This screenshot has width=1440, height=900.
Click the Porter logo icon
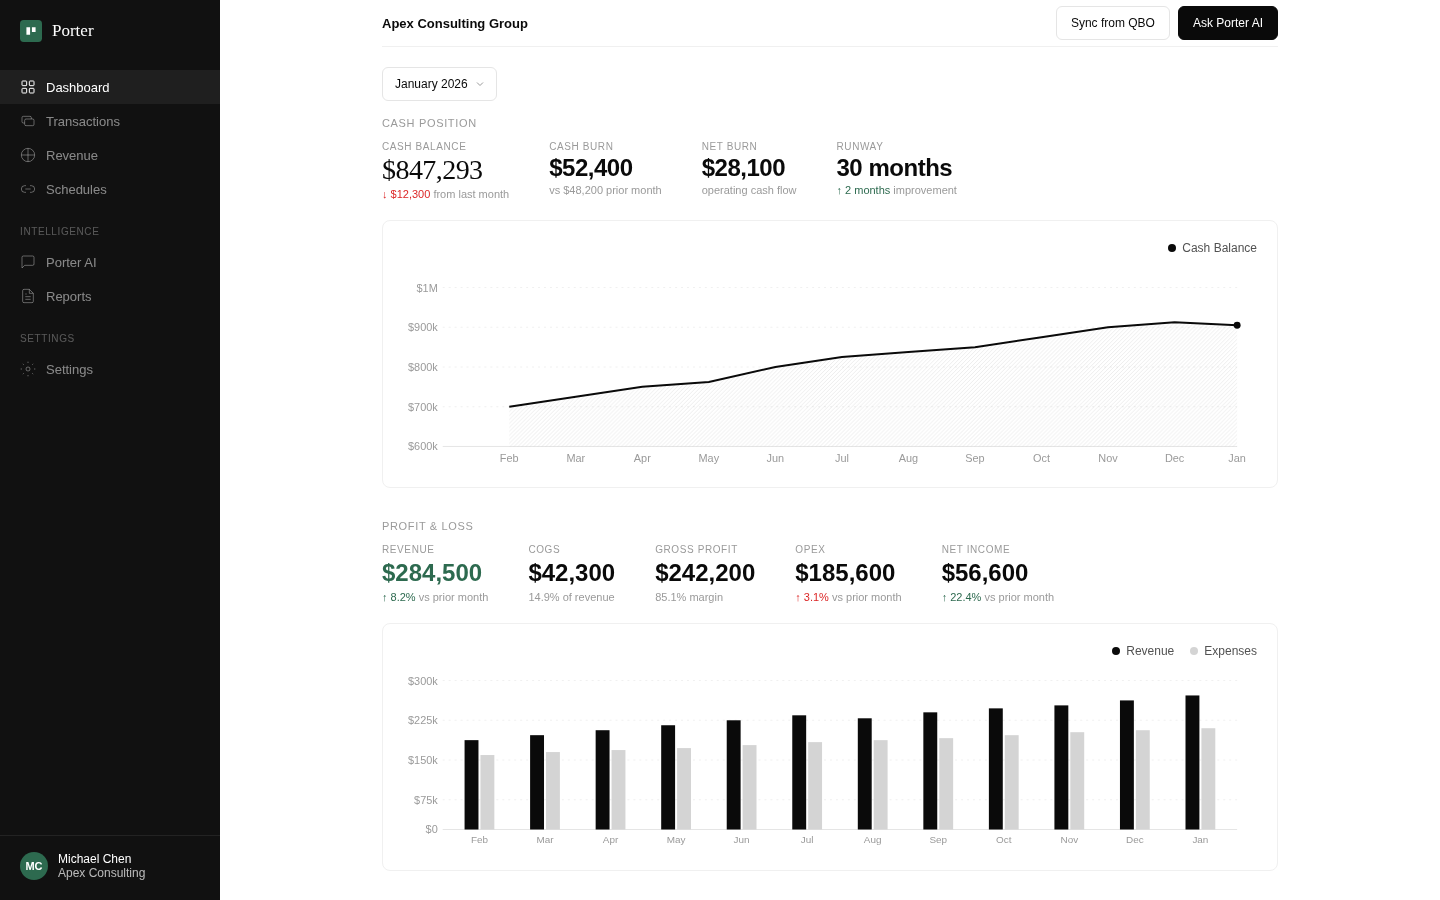coord(30,31)
